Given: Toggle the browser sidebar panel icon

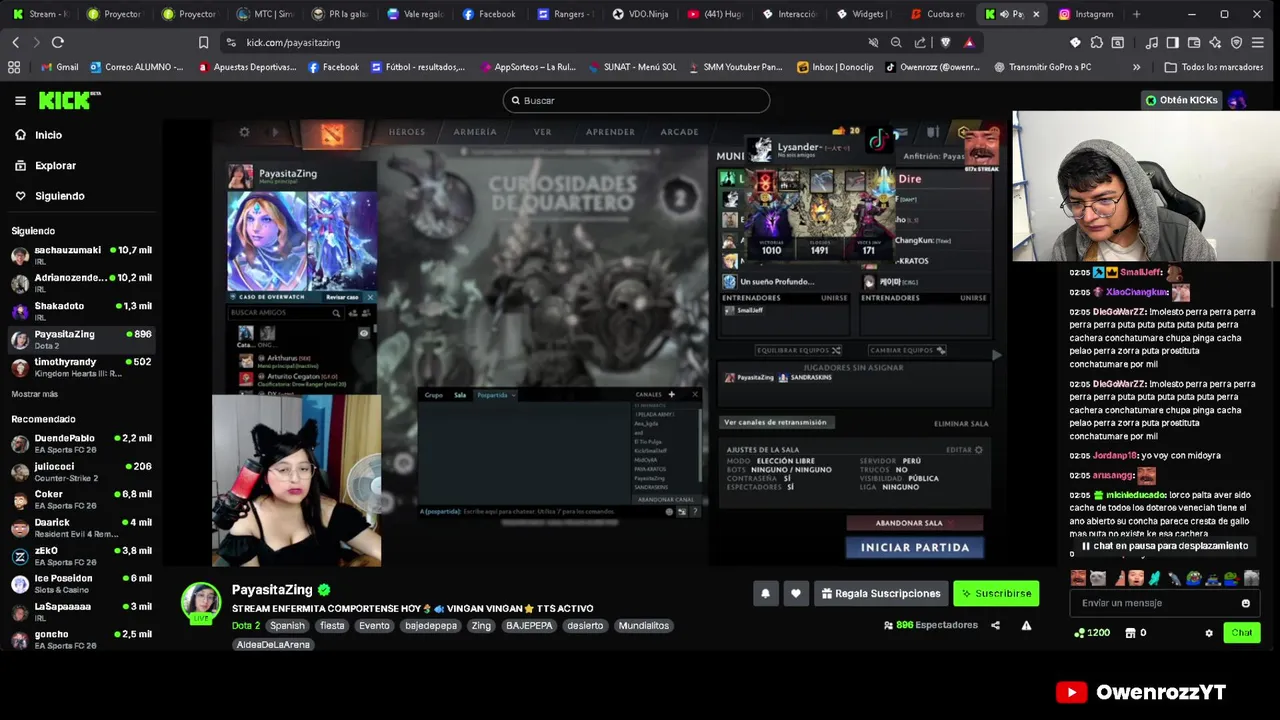Looking at the screenshot, I should [1173, 42].
